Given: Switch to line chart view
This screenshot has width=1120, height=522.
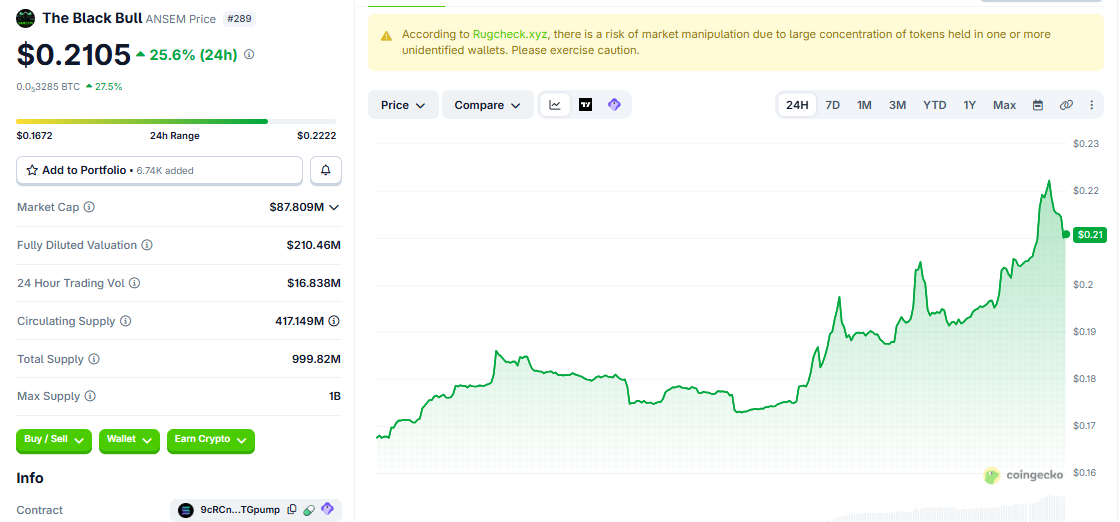Looking at the screenshot, I should tap(555, 105).
